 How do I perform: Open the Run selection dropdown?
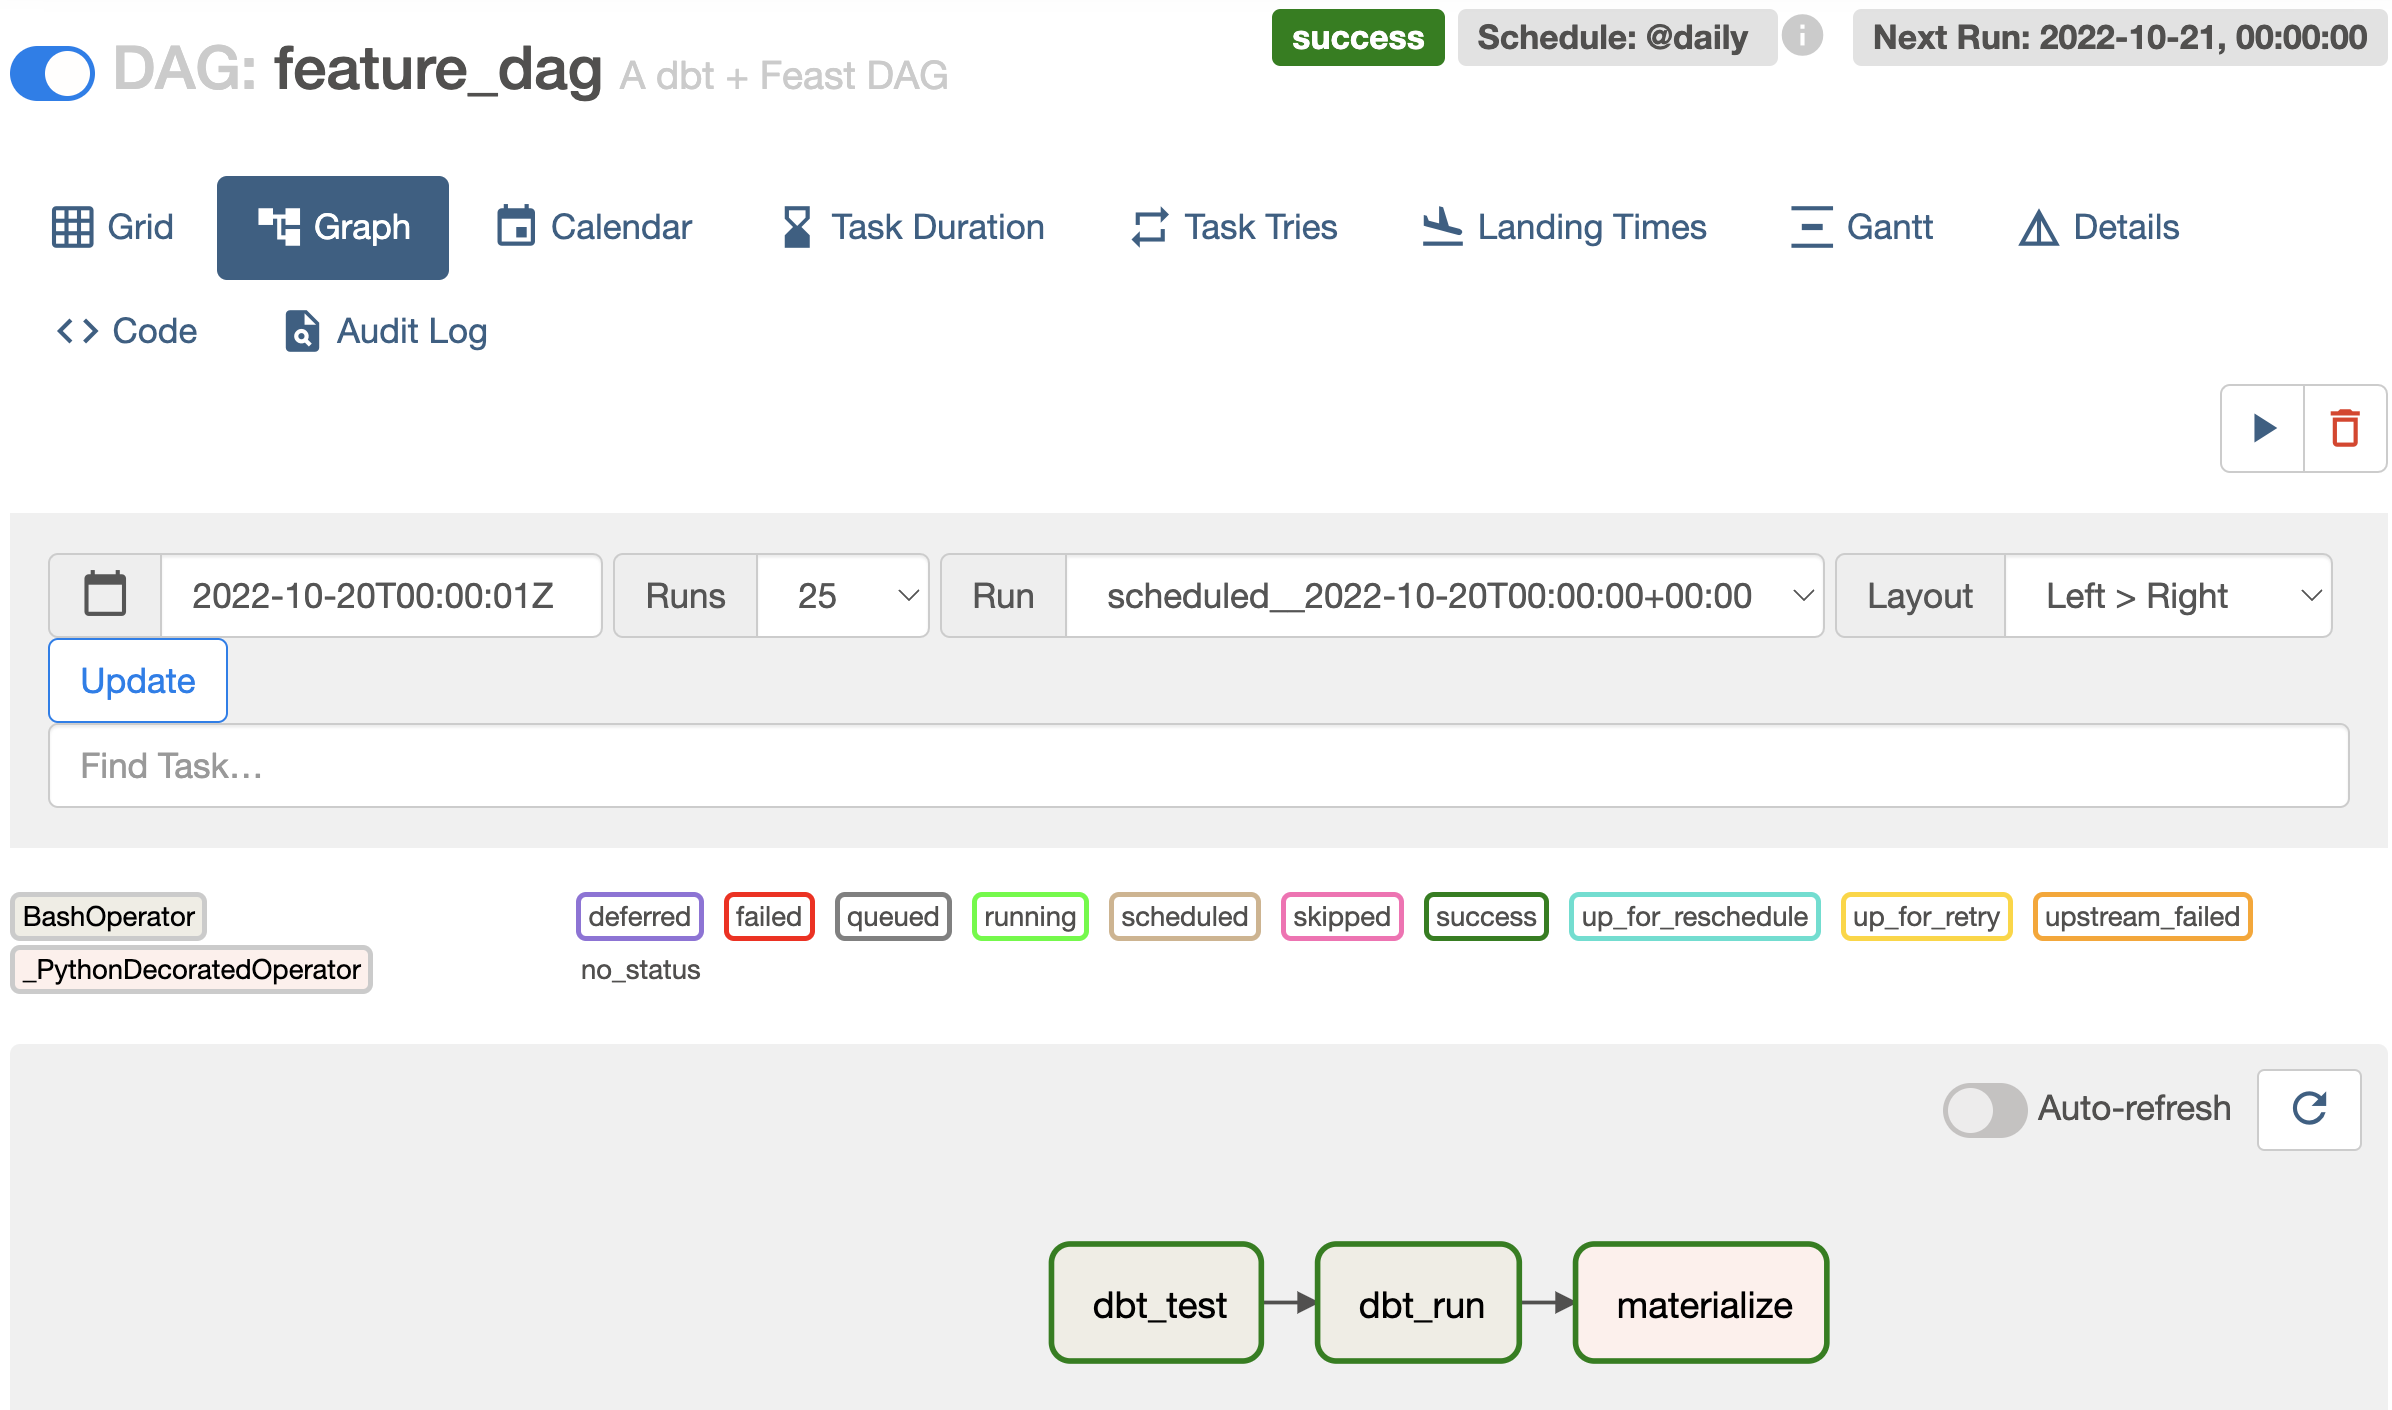click(1444, 595)
